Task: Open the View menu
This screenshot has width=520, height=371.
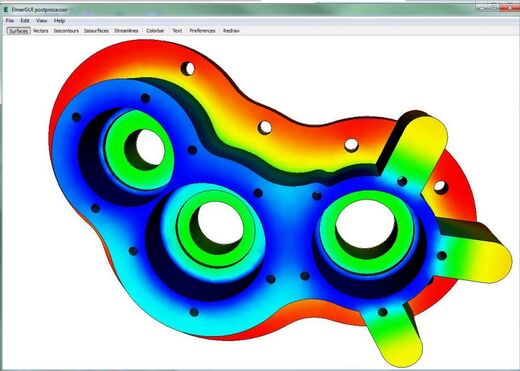Action: point(42,21)
